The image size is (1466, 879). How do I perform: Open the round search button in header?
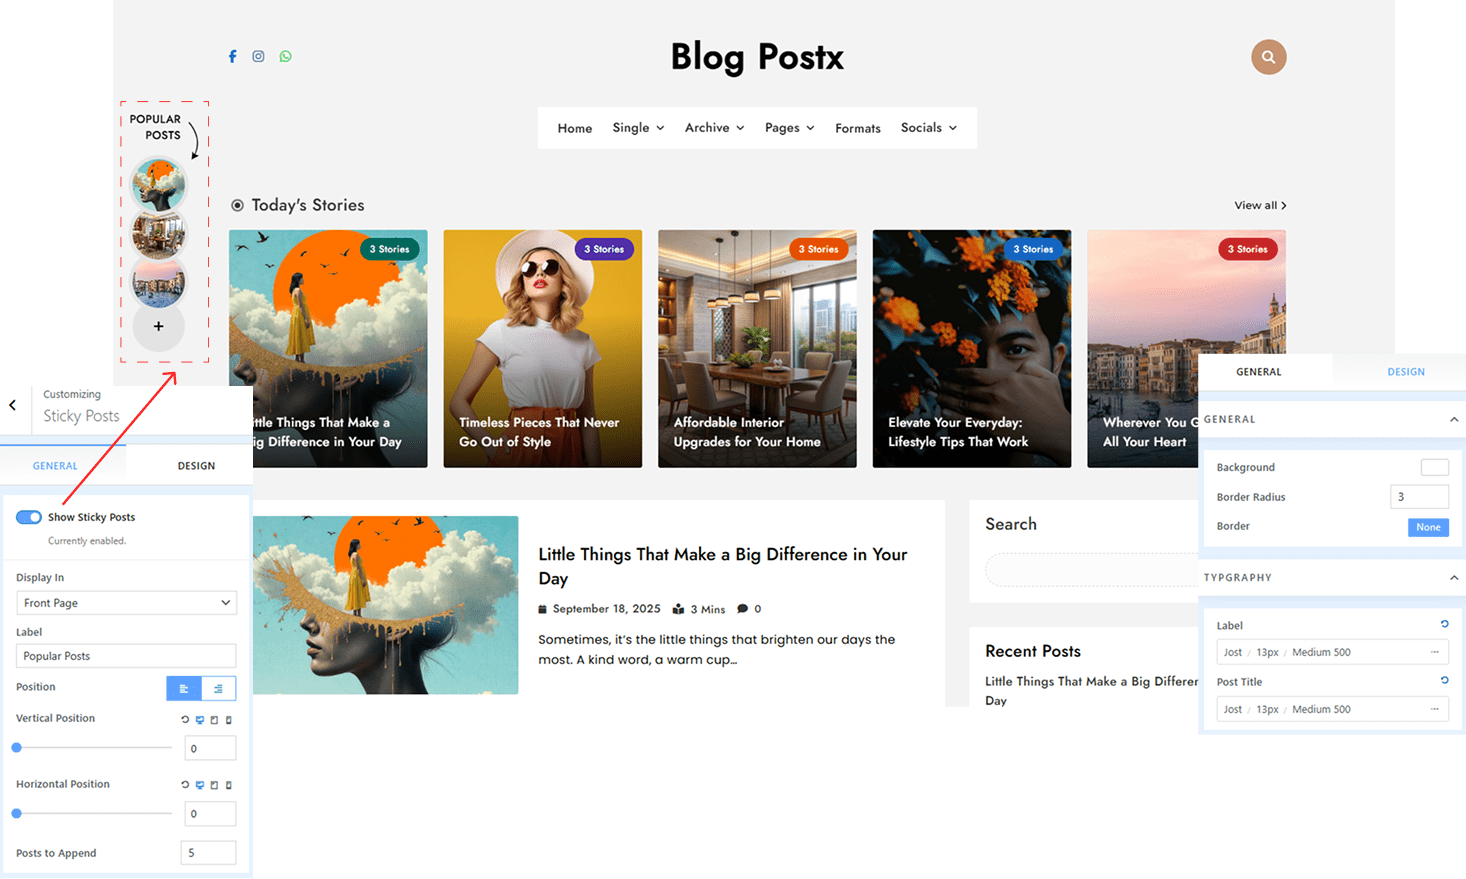point(1268,57)
